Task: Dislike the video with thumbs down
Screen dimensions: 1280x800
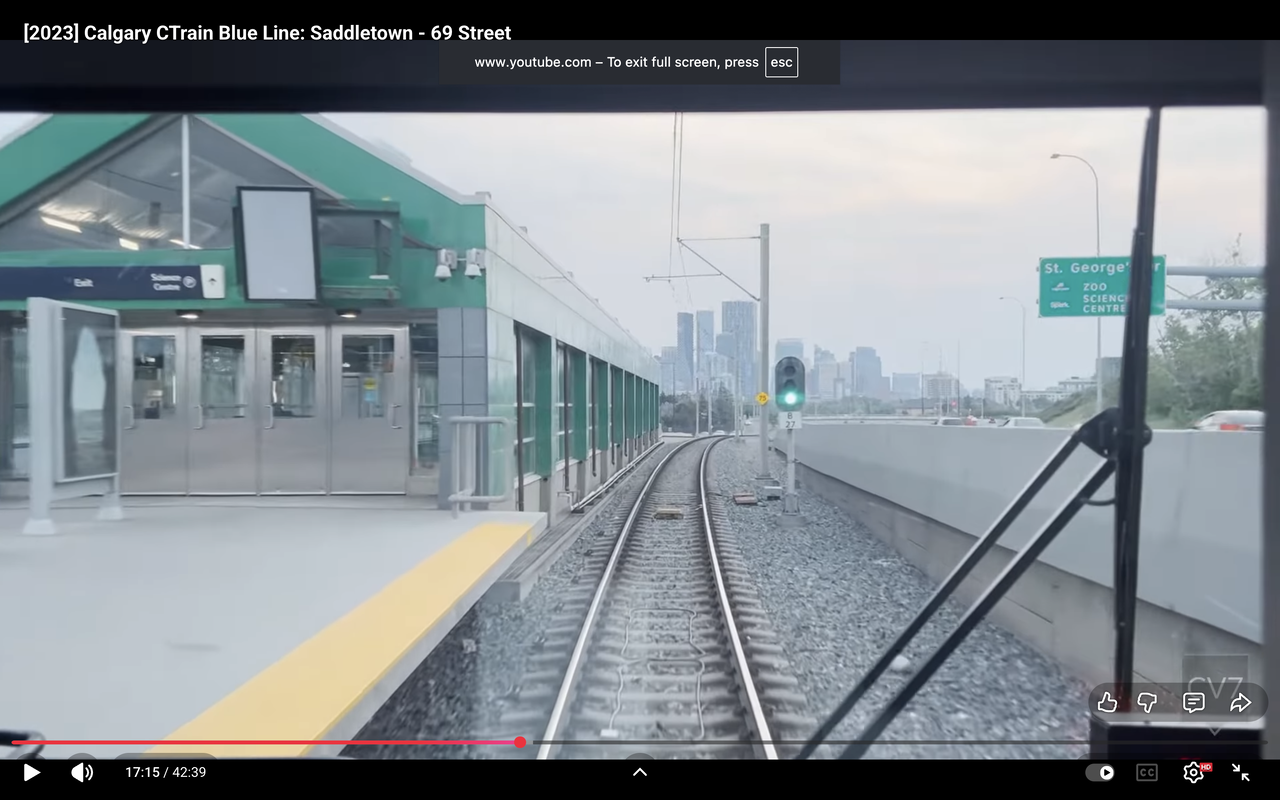Action: click(1148, 702)
